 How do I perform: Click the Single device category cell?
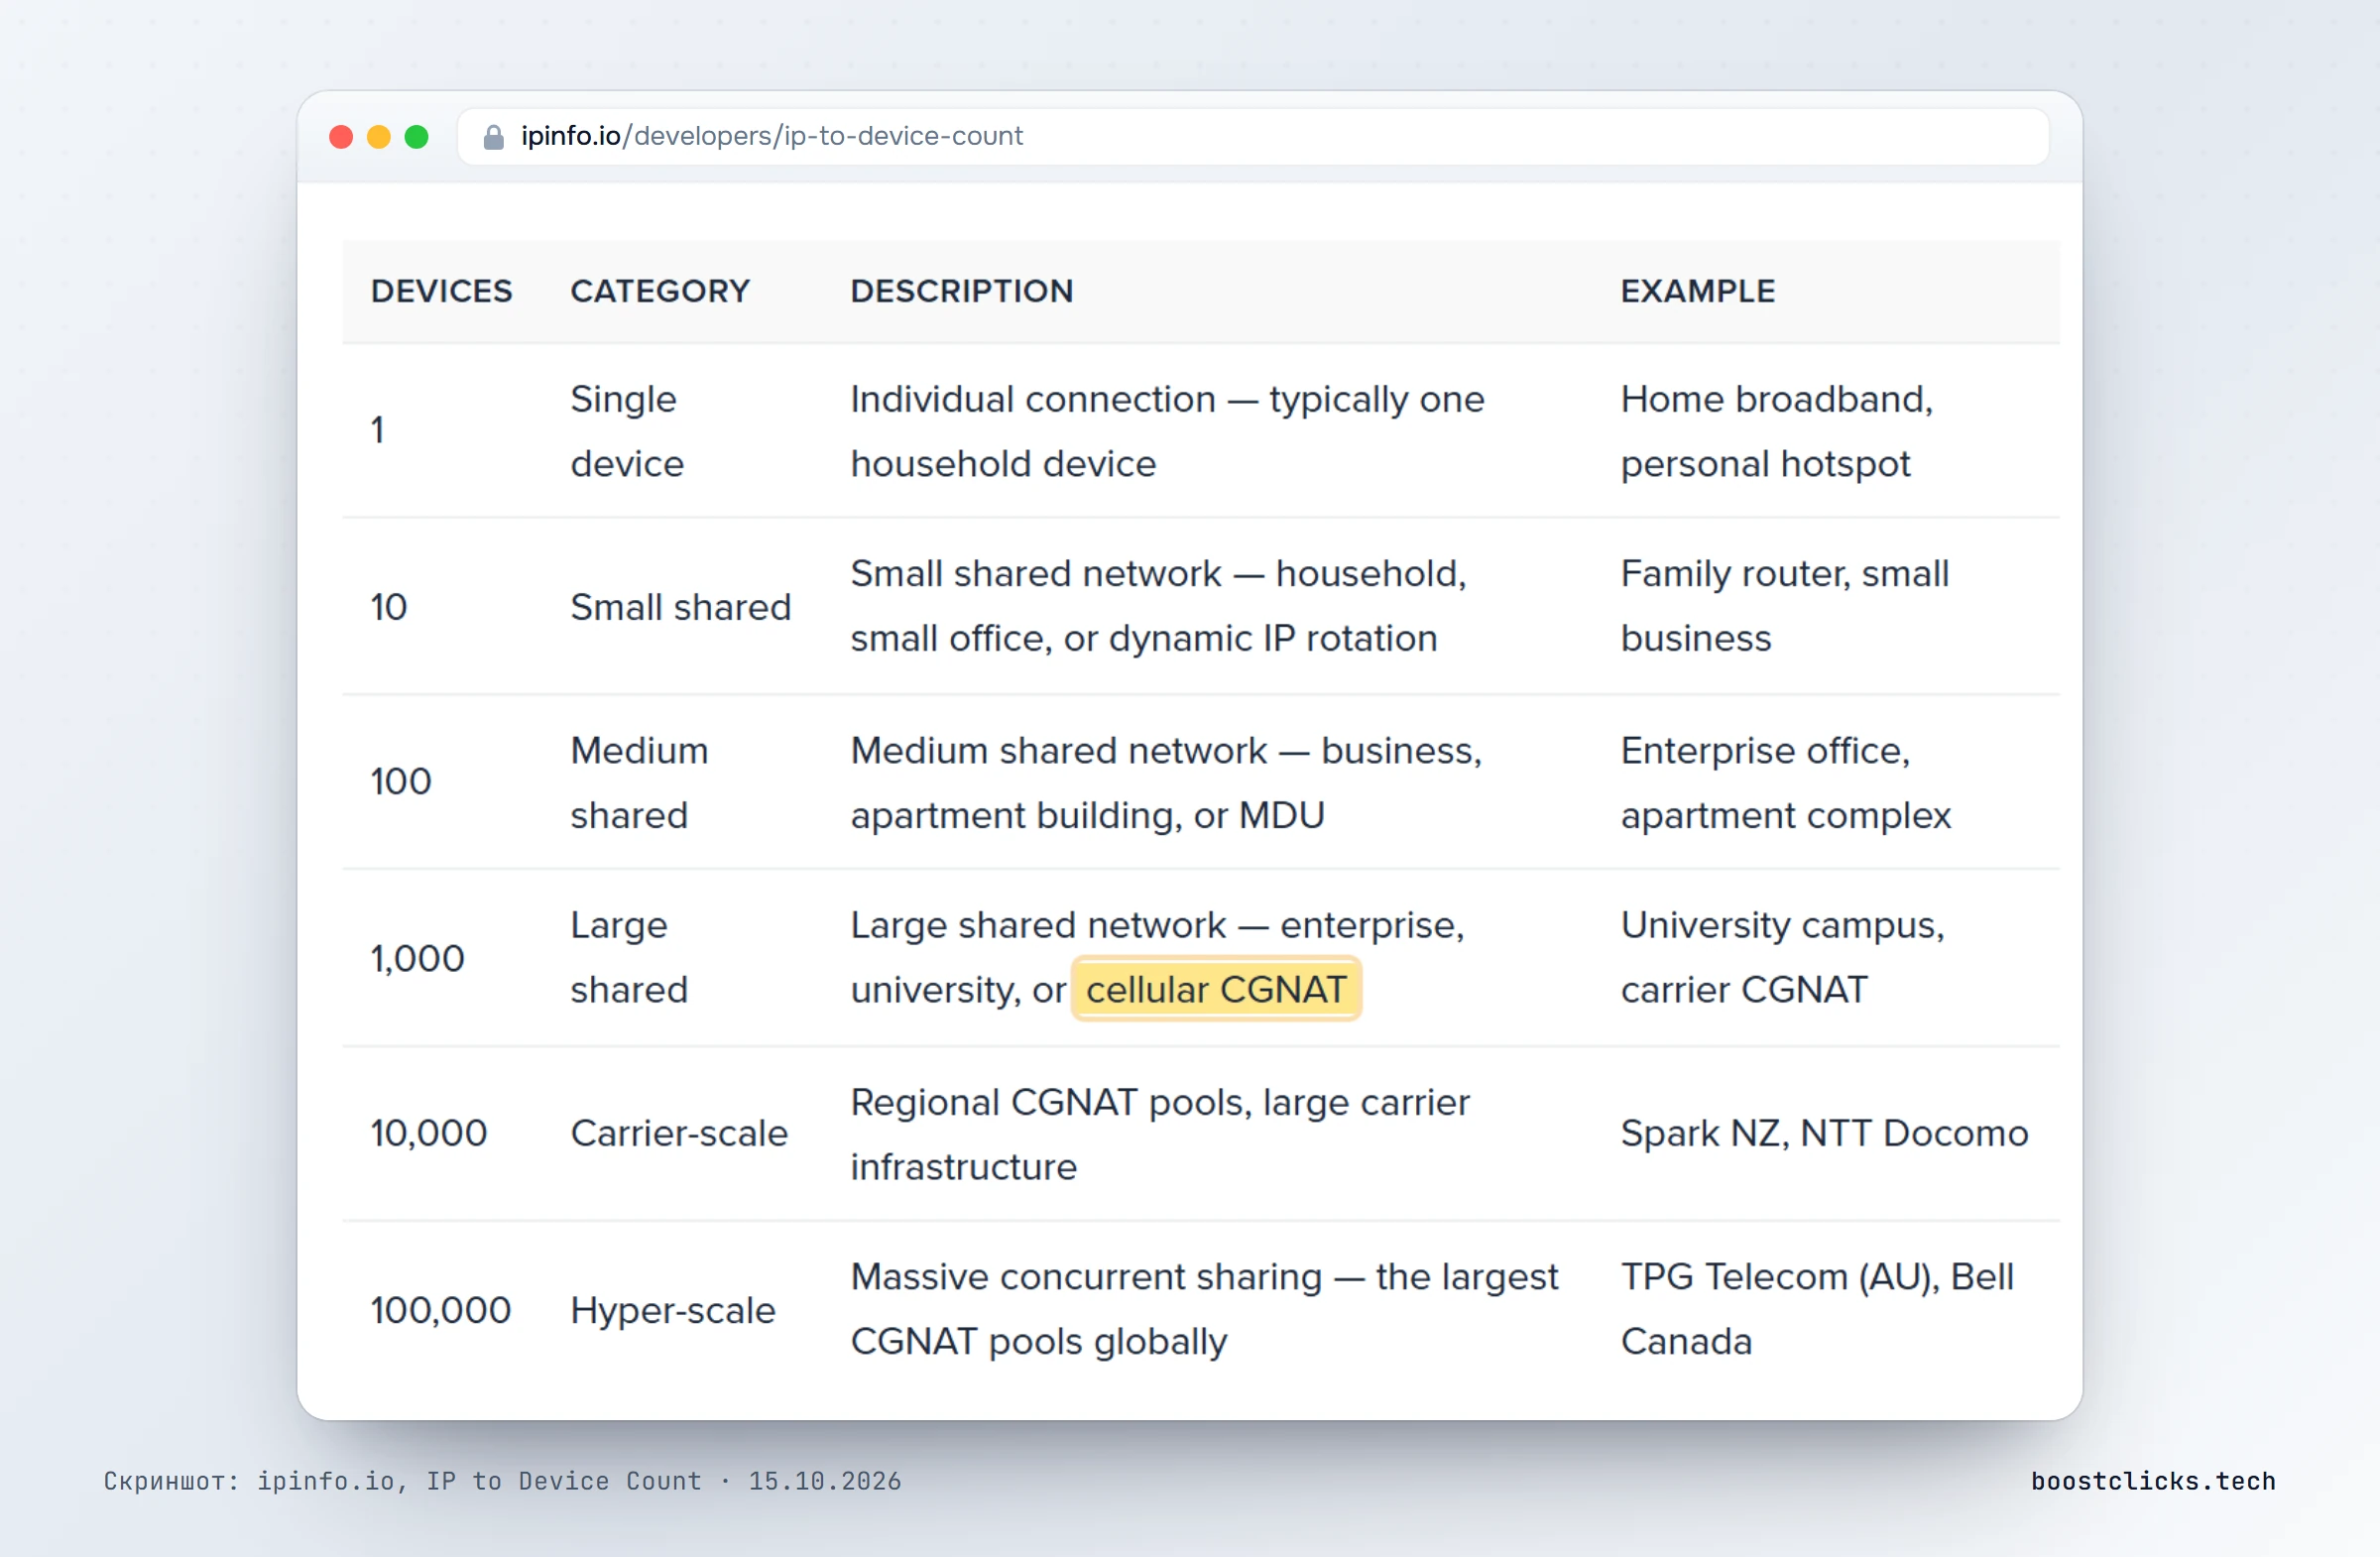(x=627, y=431)
